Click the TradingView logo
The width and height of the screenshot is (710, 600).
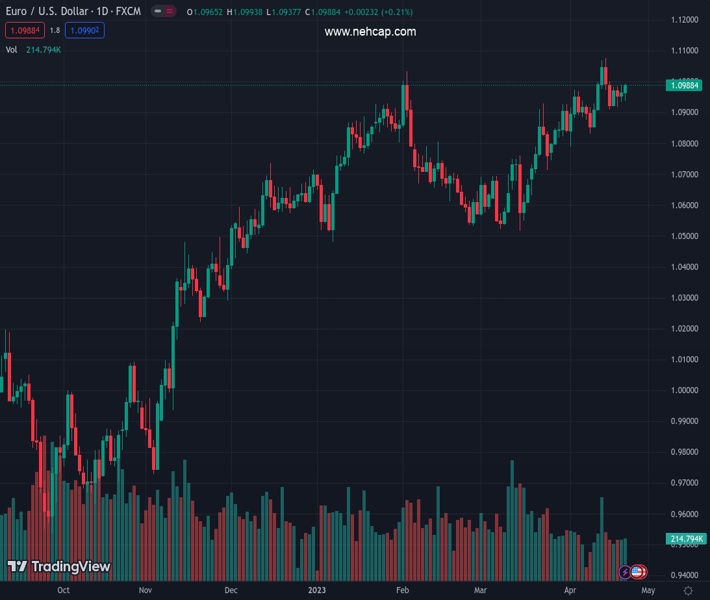tap(58, 567)
